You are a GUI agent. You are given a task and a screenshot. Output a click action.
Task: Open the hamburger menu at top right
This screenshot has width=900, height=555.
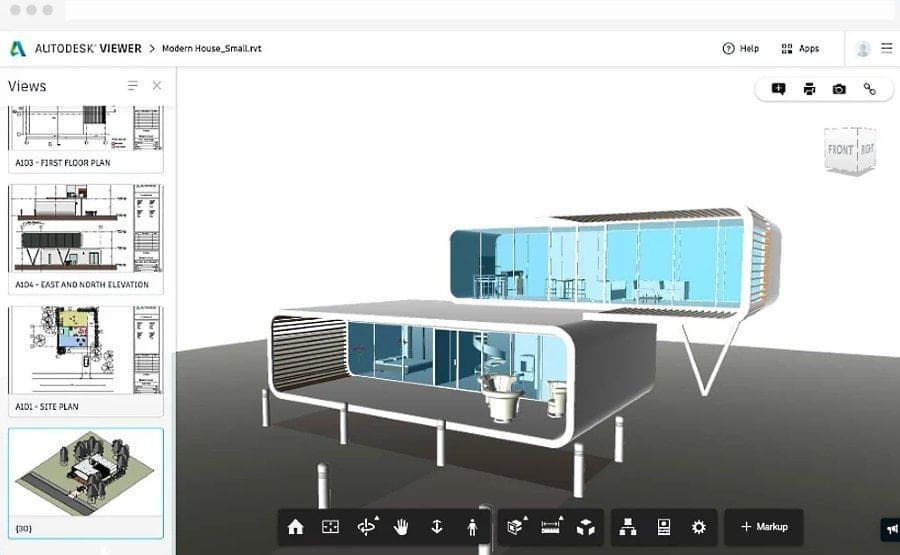(x=886, y=48)
